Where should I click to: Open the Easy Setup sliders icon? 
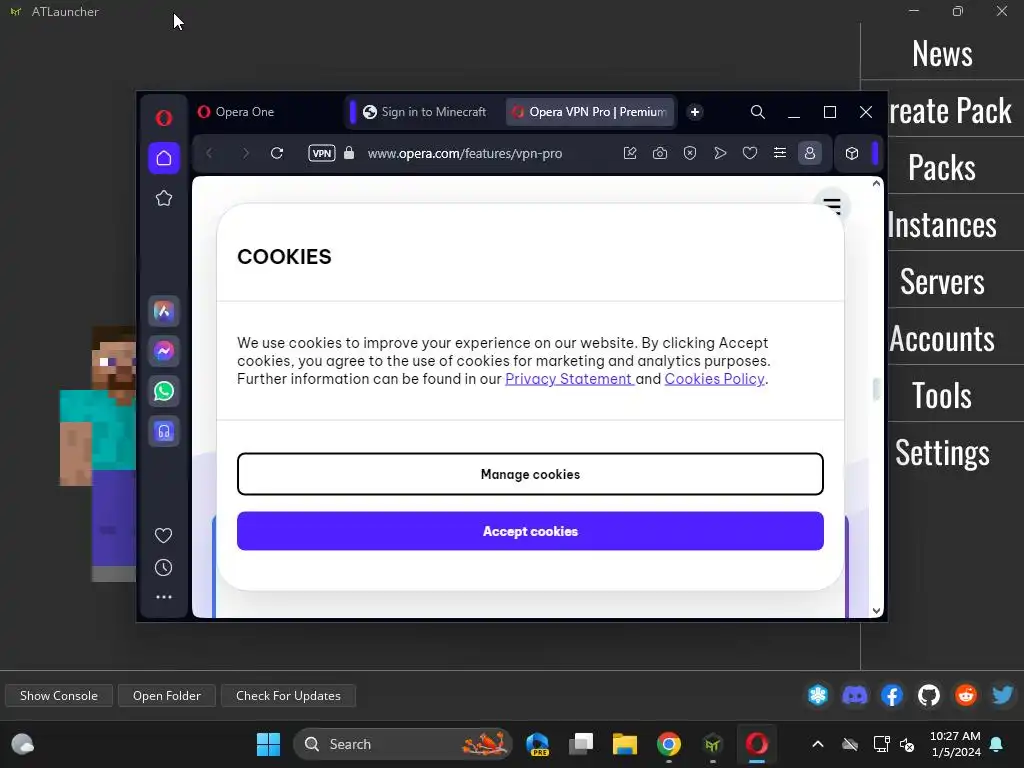point(780,153)
